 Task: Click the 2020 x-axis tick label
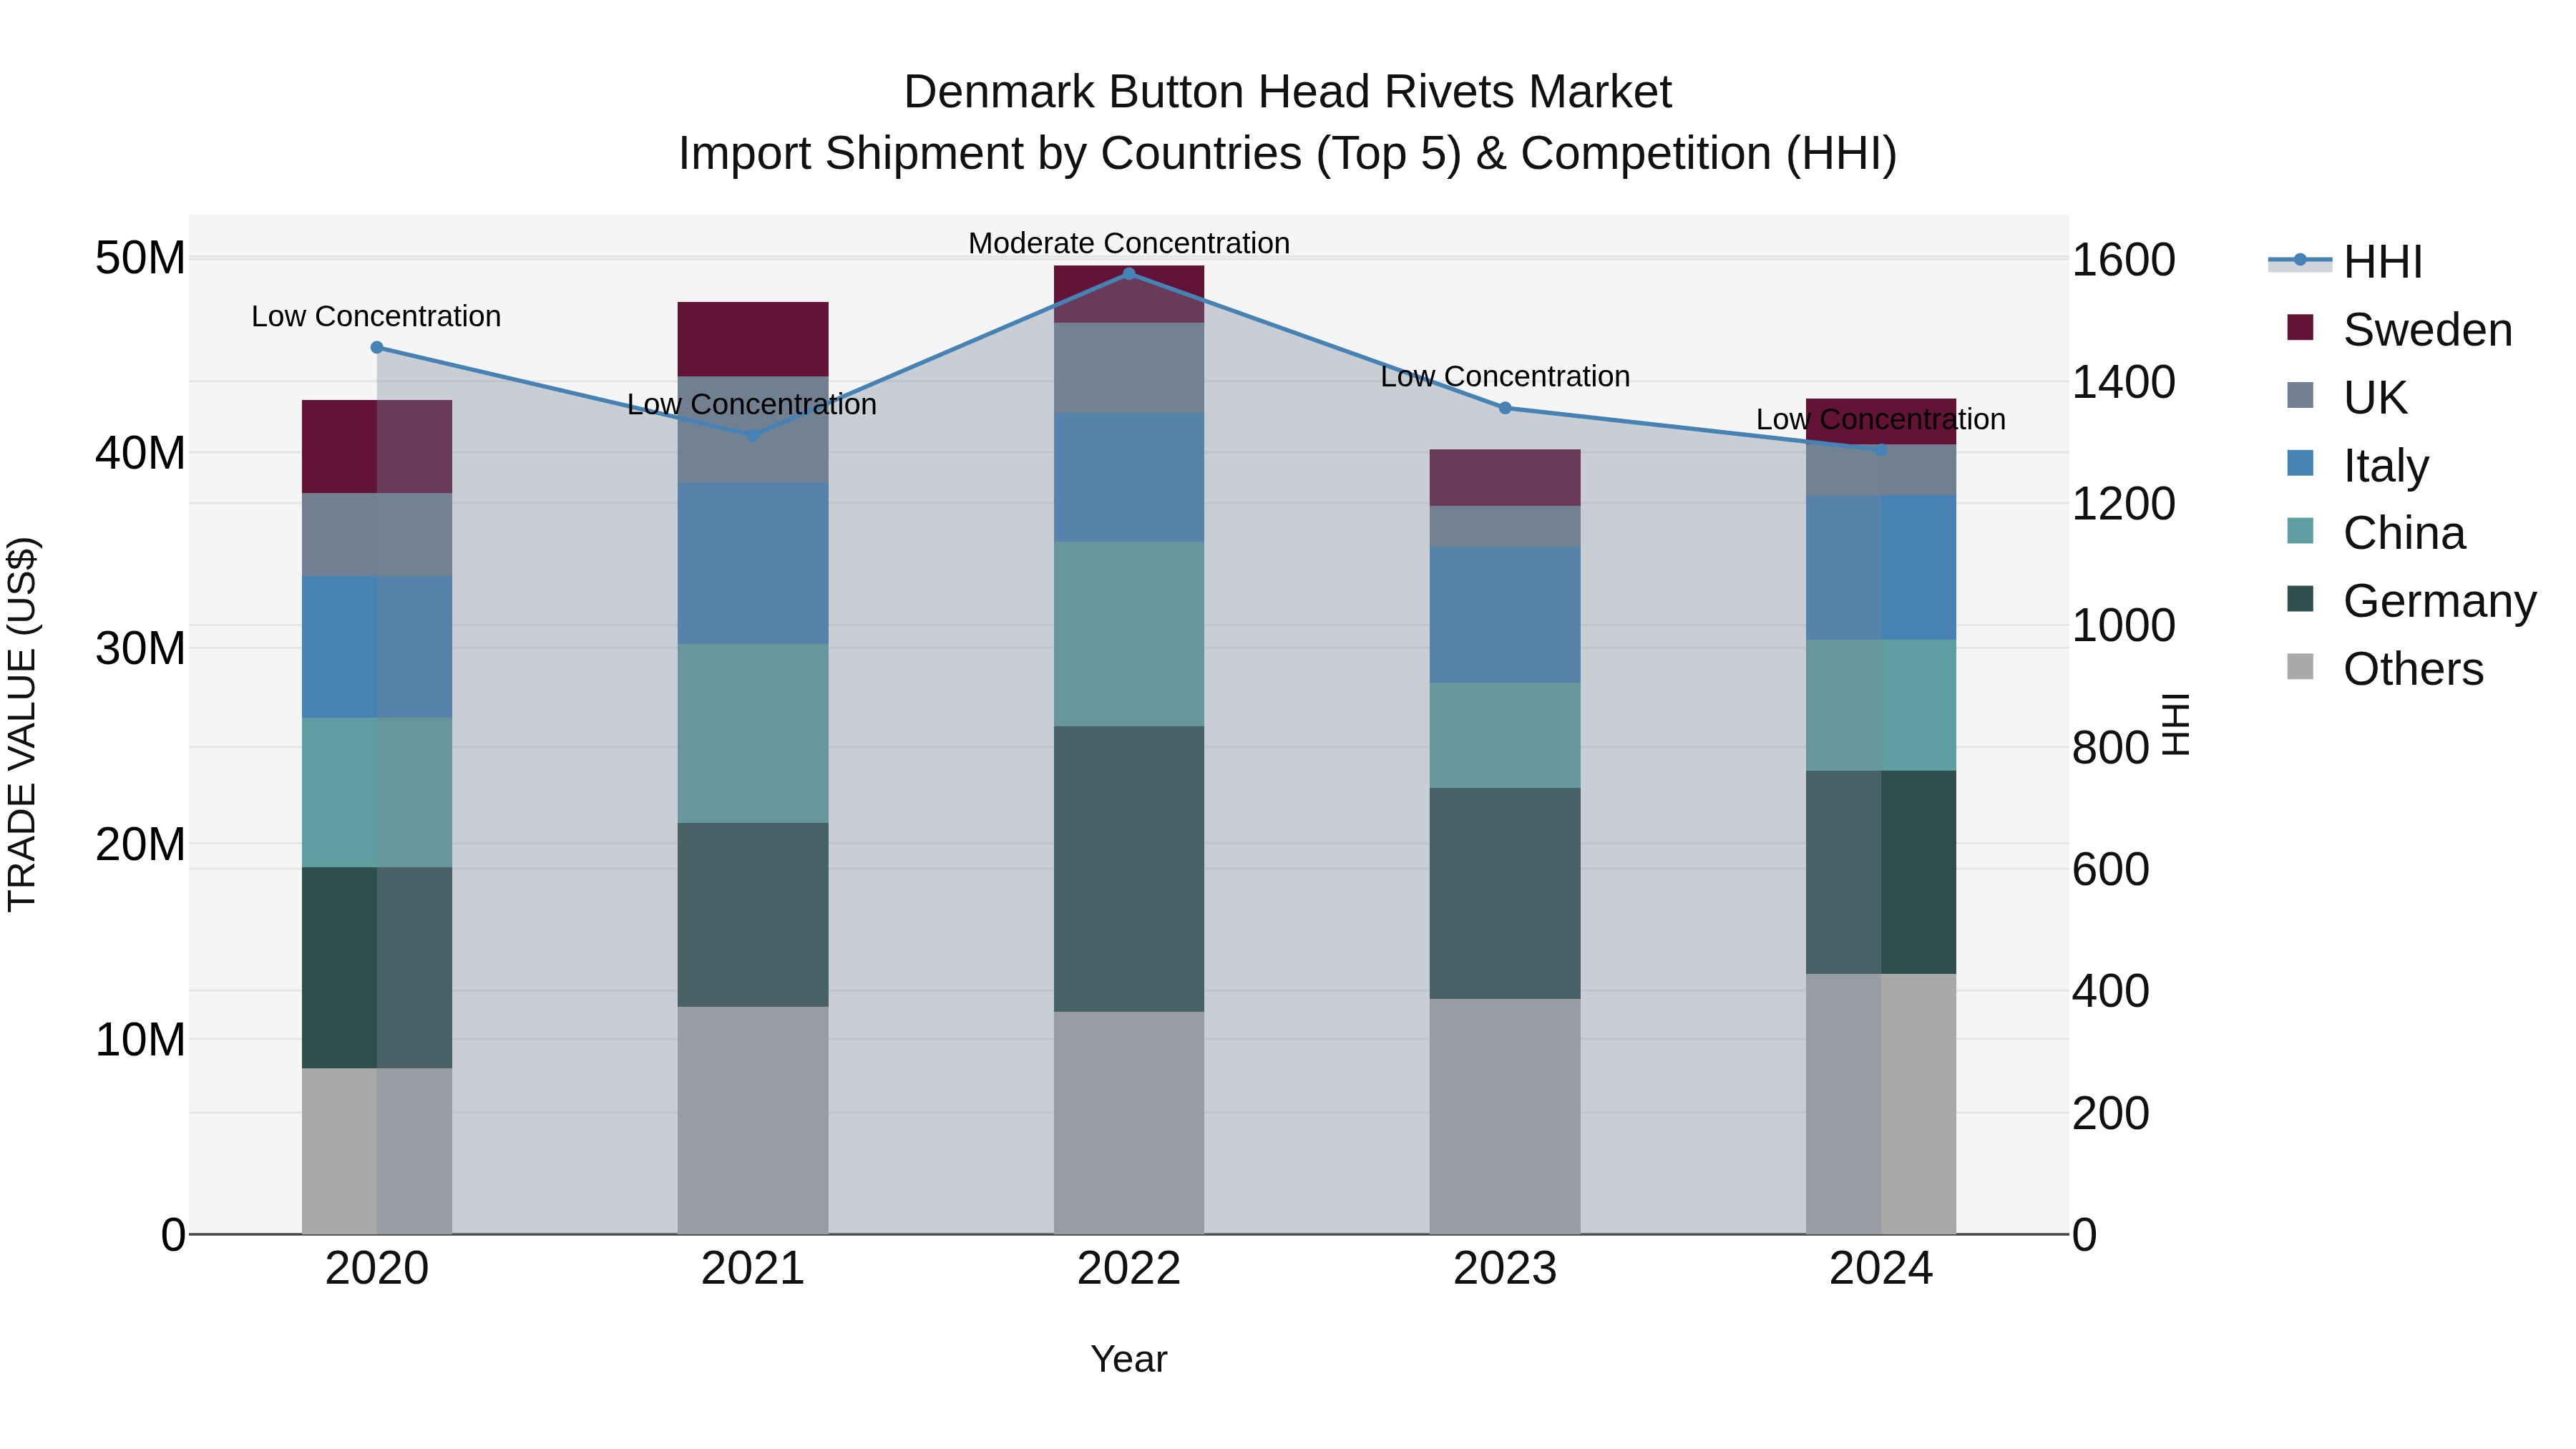tap(377, 1269)
